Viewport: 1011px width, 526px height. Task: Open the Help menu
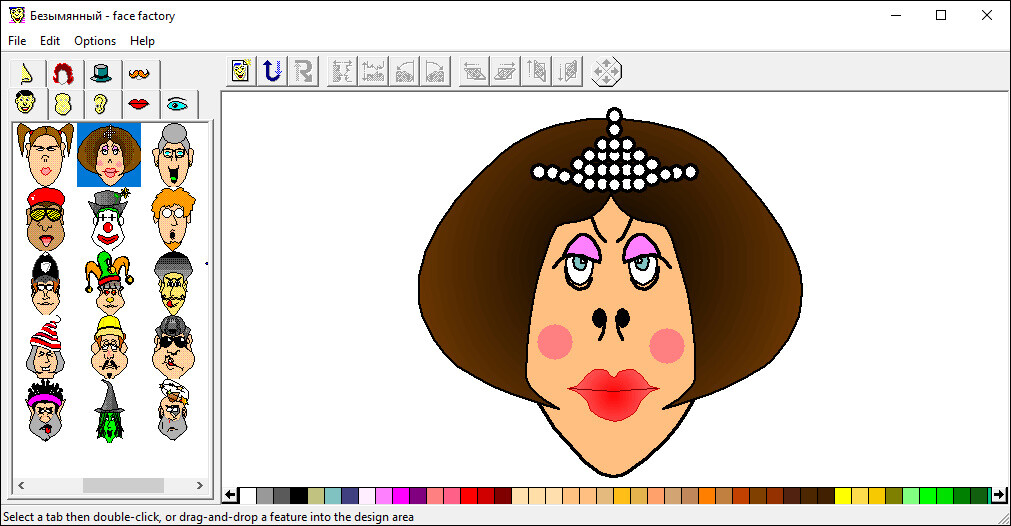[142, 41]
